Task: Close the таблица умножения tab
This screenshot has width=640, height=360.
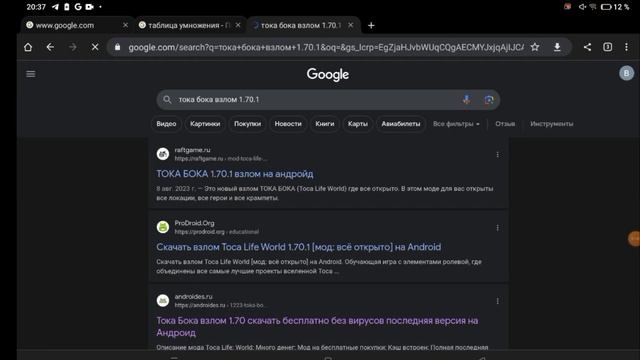Action: coord(238,25)
